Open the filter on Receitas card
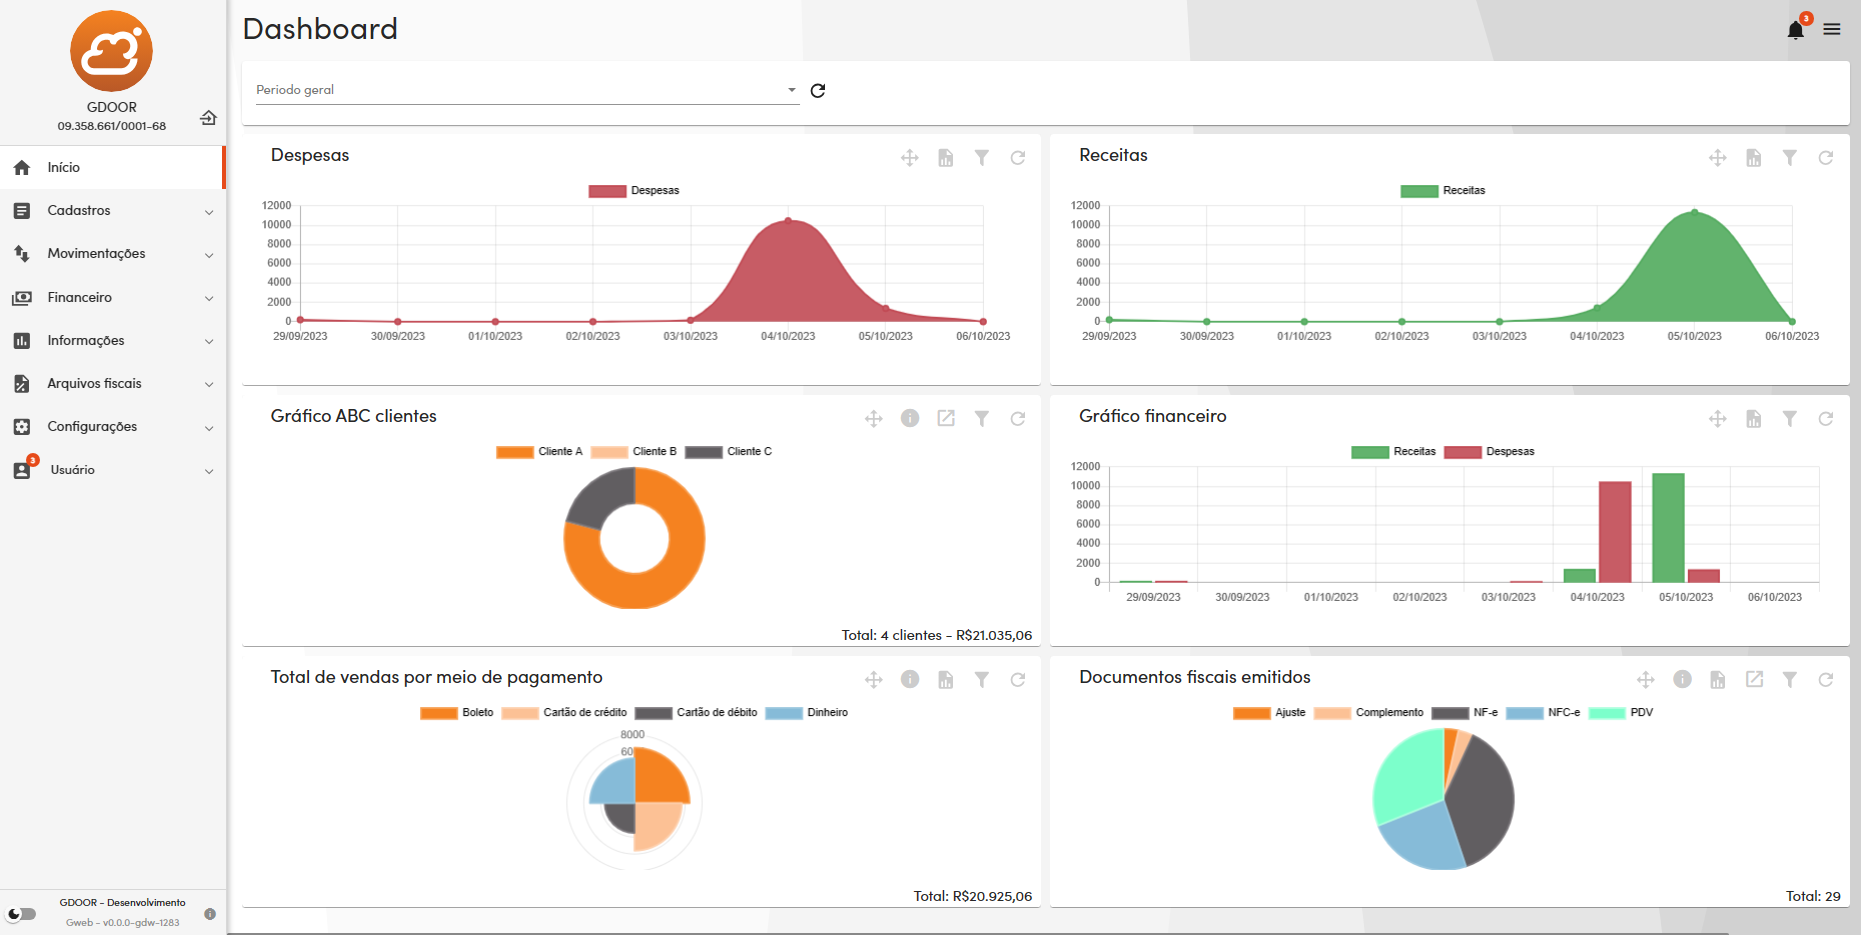The image size is (1861, 935). 1790,158
